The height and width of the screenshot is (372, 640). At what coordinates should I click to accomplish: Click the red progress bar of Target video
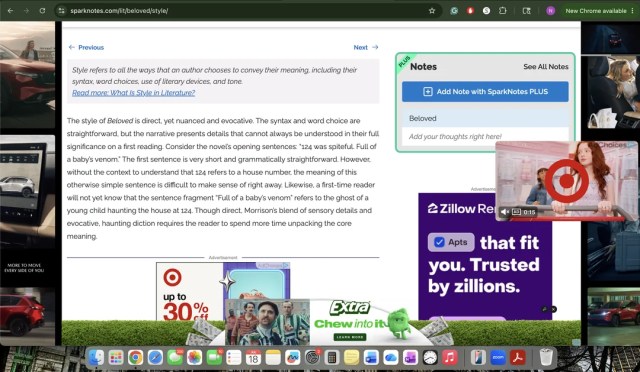[567, 219]
